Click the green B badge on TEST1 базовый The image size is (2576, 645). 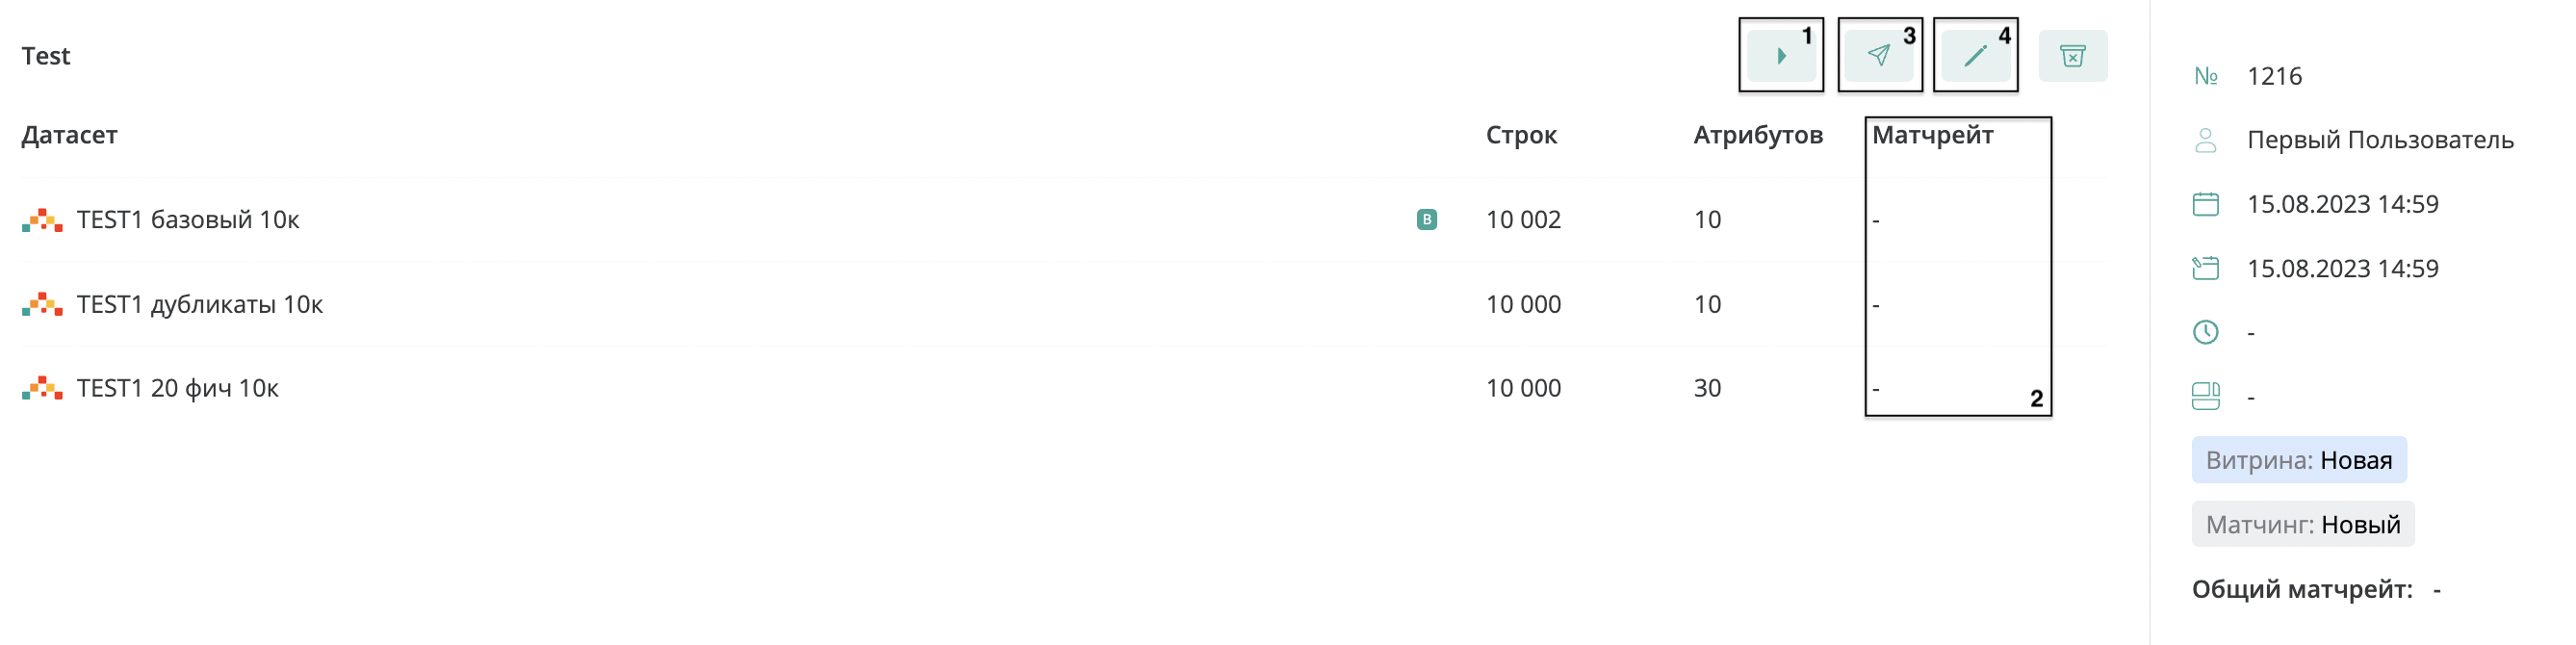pyautogui.click(x=1426, y=219)
